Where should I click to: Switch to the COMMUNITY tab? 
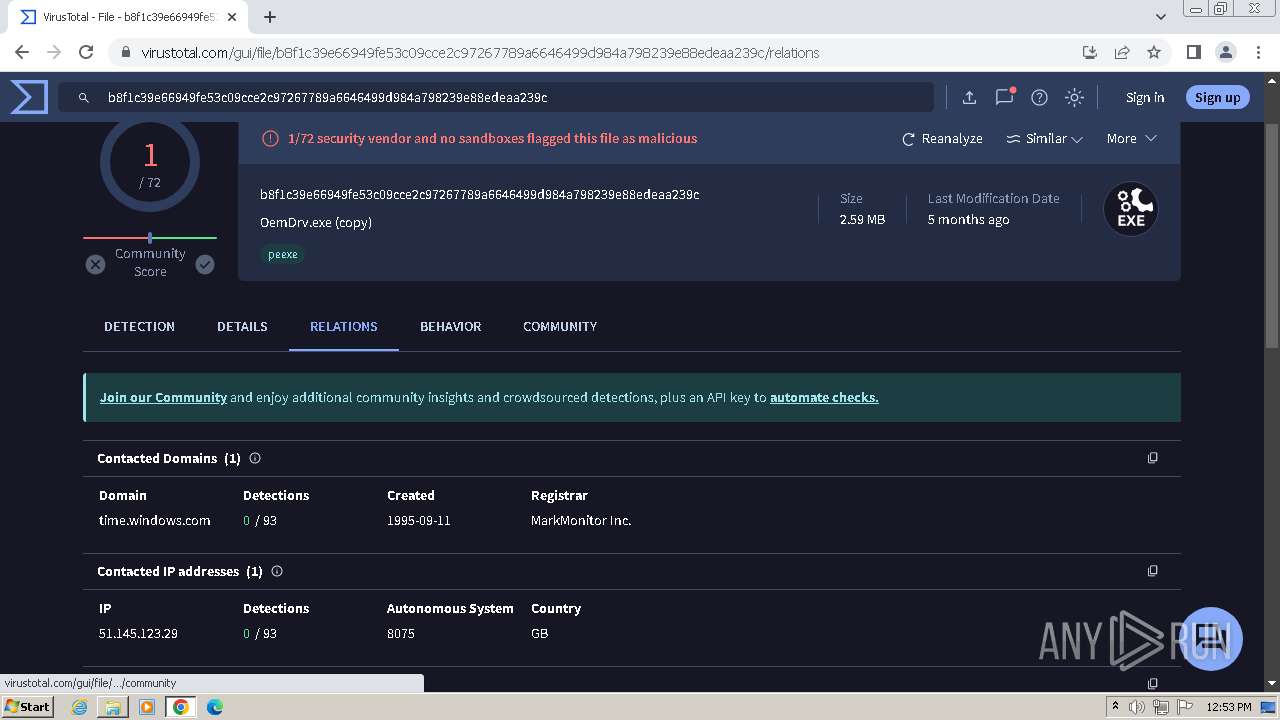(x=560, y=327)
